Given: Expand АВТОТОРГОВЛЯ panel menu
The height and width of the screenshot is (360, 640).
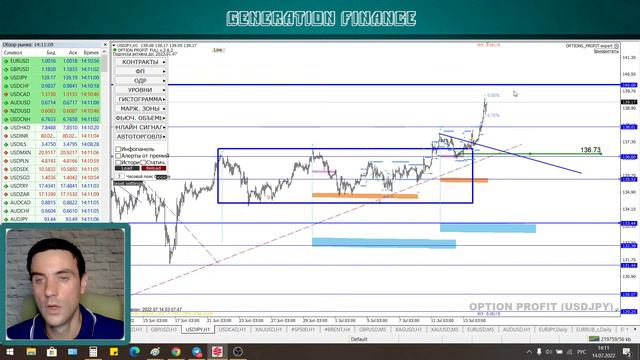Looking at the screenshot, I should (141, 136).
